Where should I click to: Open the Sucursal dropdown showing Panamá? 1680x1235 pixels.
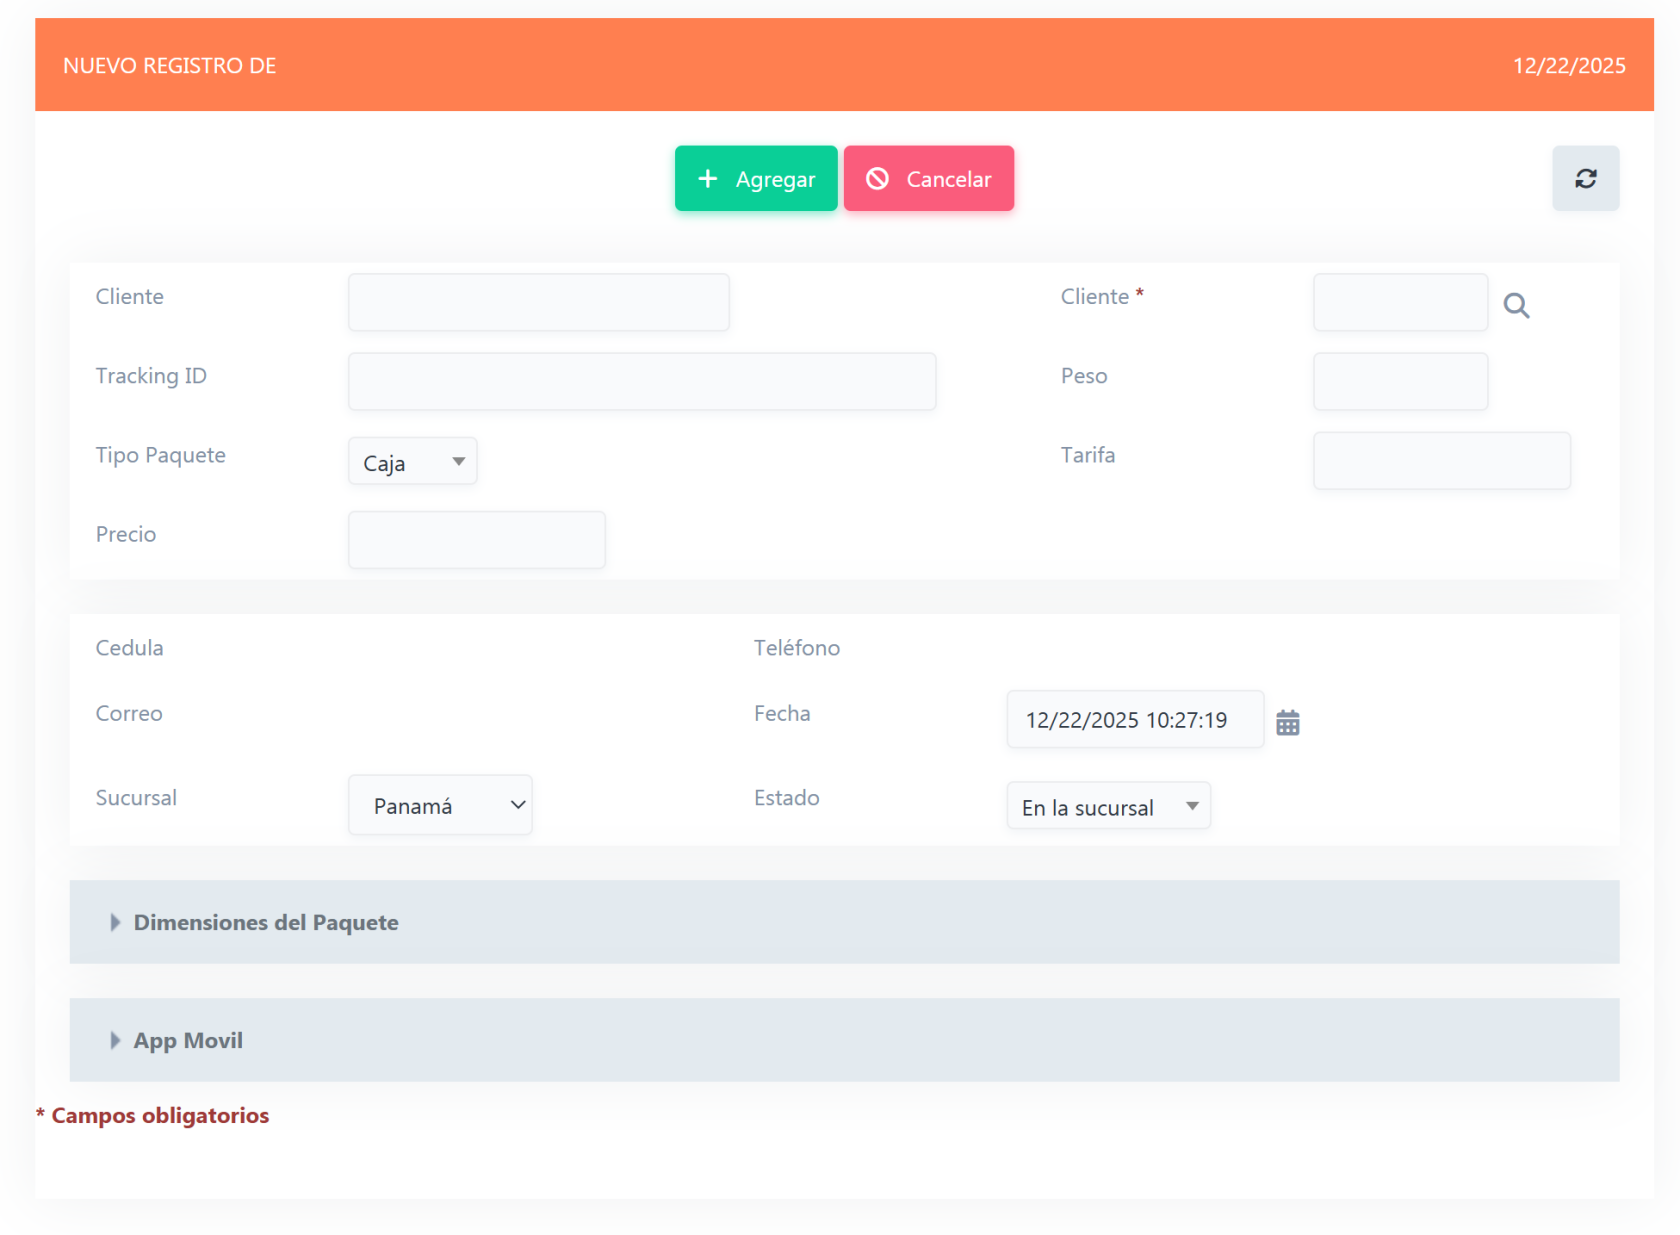coord(440,805)
